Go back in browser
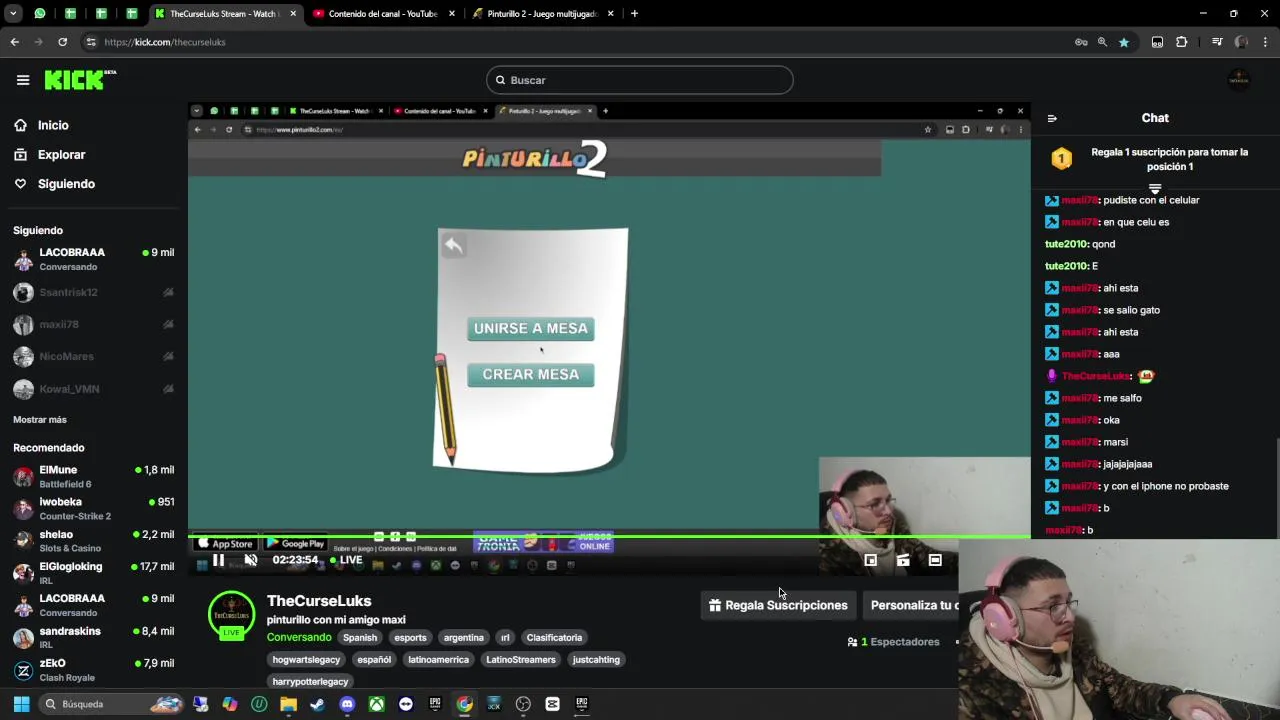1280x720 pixels. click(x=15, y=42)
